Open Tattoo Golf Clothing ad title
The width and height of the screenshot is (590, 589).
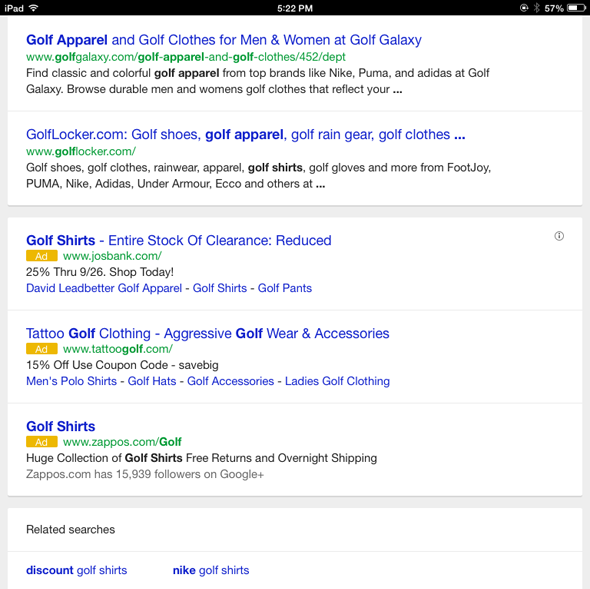pyautogui.click(x=208, y=333)
